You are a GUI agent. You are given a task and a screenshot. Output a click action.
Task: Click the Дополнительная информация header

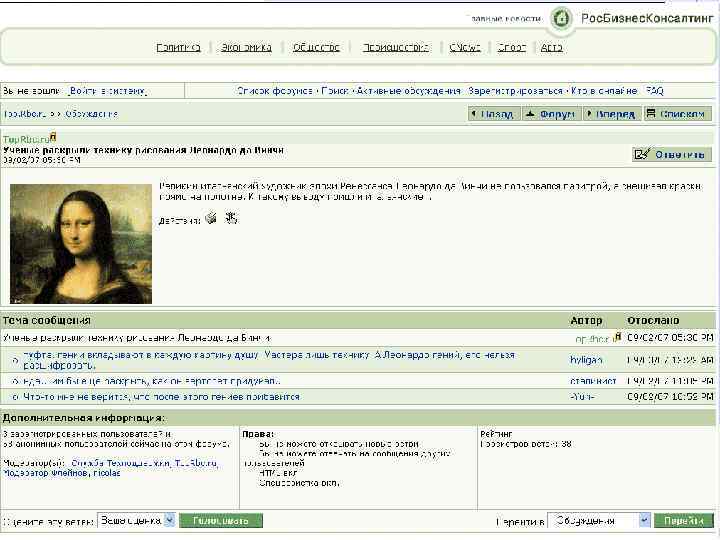pos(84,418)
